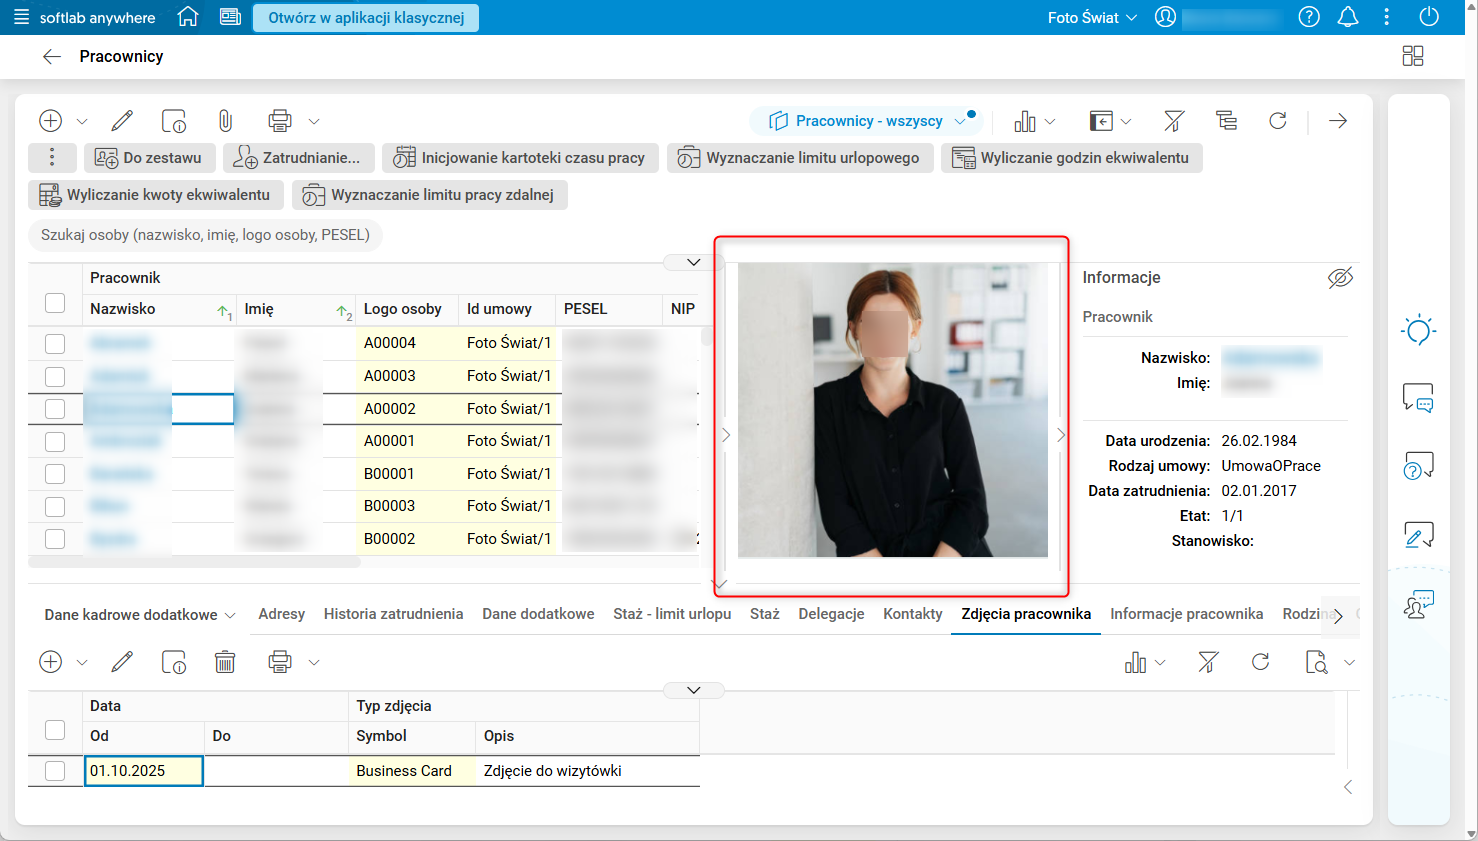Open the Kontakty tab
The height and width of the screenshot is (841, 1478).
913,614
